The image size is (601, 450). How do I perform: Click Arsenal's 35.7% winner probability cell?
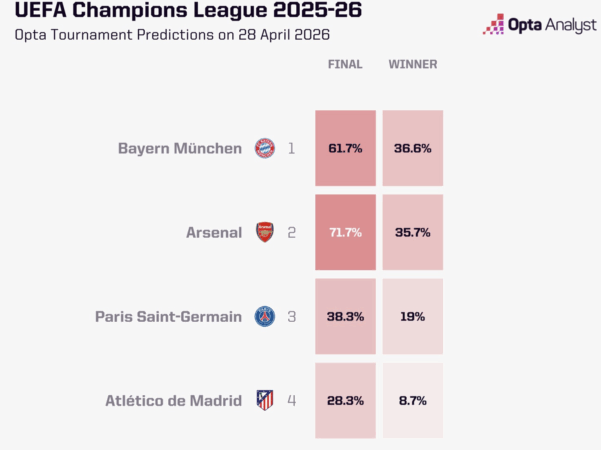tap(412, 232)
